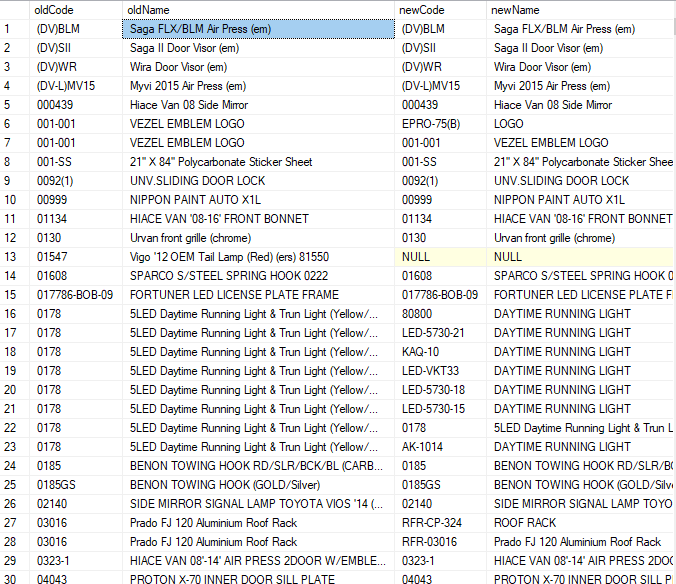Viewport: 676px width, 584px height.
Task: Click oldName BENON TOWING HOOK (GOLD/Silver)
Action: coord(258,485)
